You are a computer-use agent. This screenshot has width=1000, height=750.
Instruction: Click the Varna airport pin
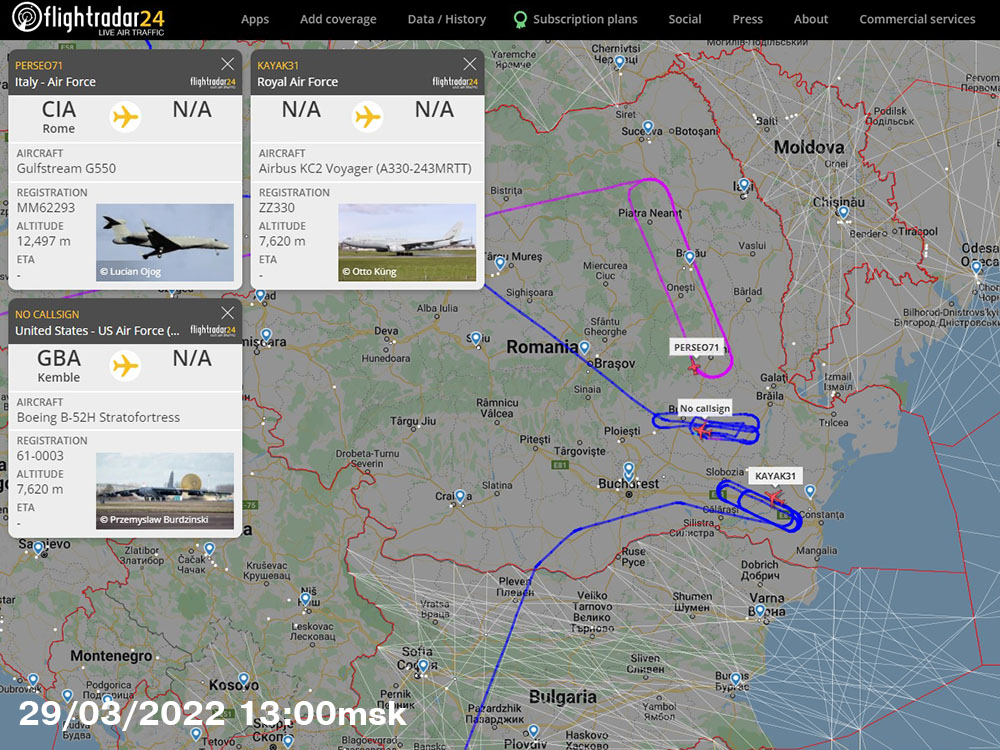click(x=760, y=611)
